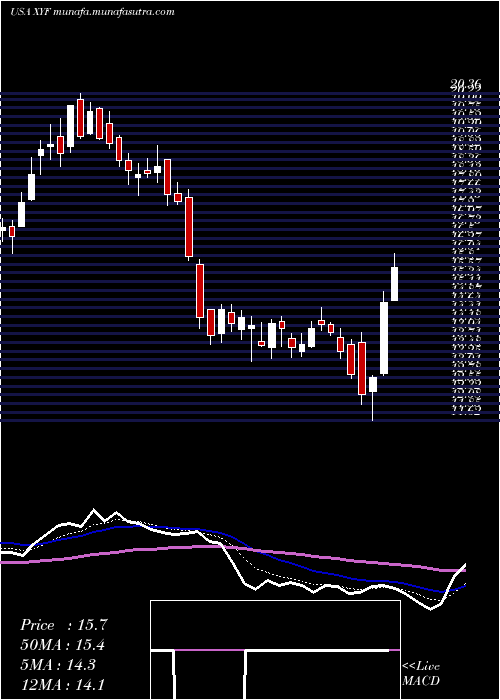Image resolution: width=500 pixels, height=700 pixels.
Task: Click the 20.36 top price label
Action: (x=465, y=83)
